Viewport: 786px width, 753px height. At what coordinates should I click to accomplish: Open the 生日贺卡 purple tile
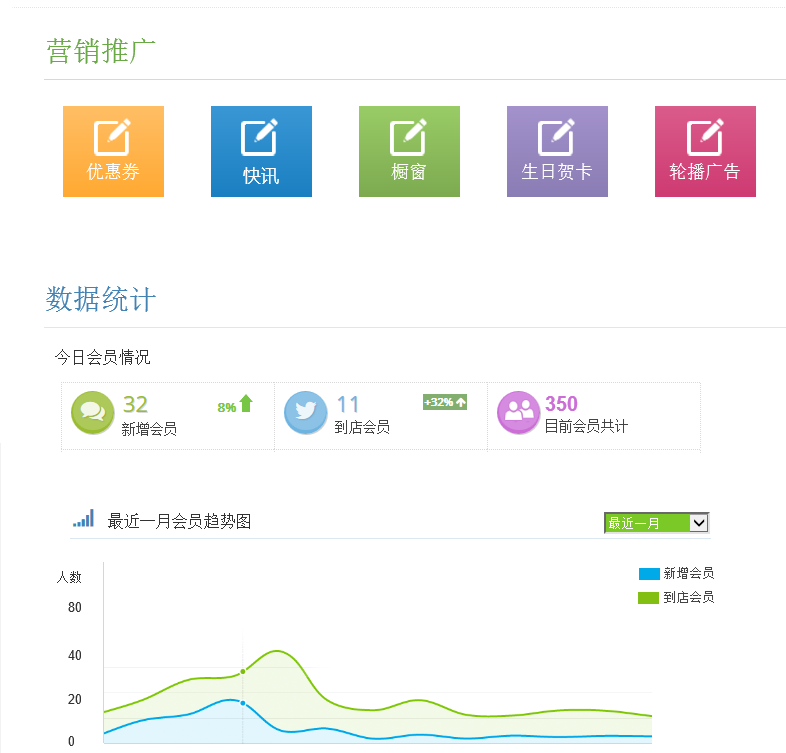pos(557,151)
